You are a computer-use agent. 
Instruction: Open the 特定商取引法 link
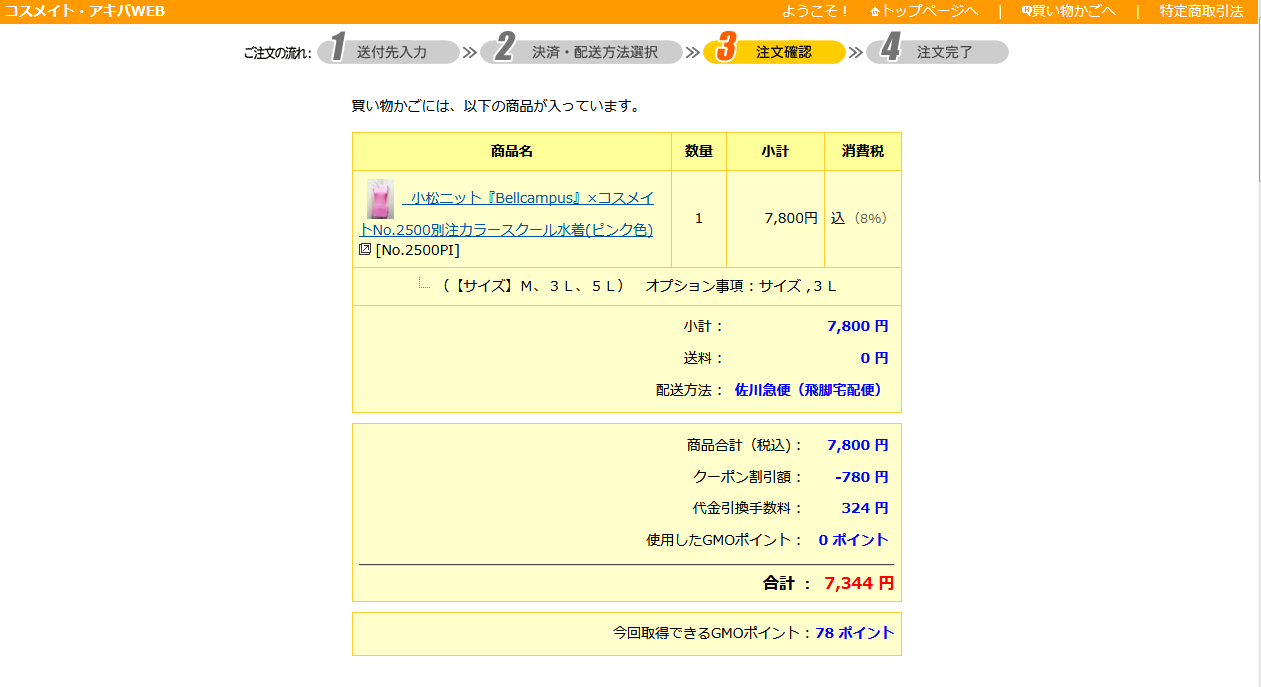point(1201,12)
